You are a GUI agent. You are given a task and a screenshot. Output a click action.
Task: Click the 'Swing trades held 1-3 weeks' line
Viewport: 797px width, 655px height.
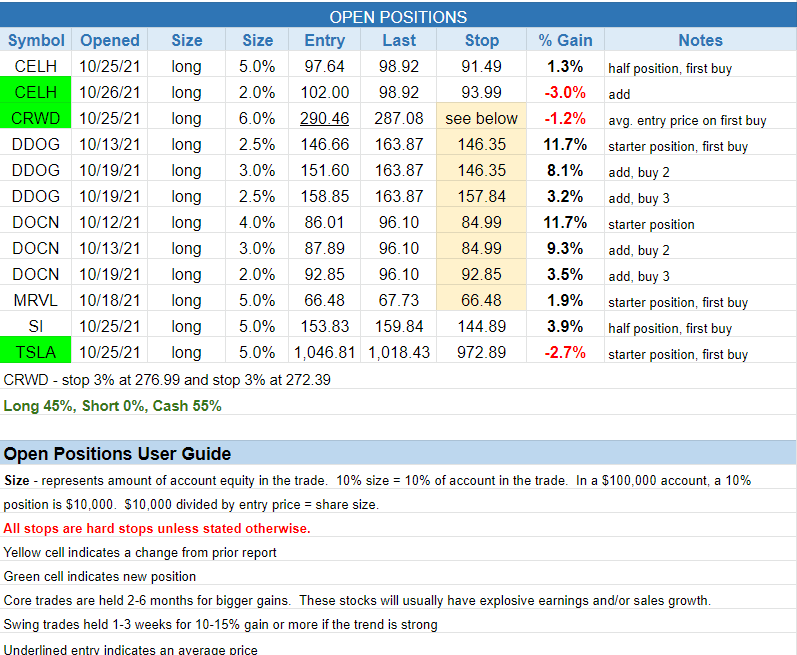click(x=220, y=624)
